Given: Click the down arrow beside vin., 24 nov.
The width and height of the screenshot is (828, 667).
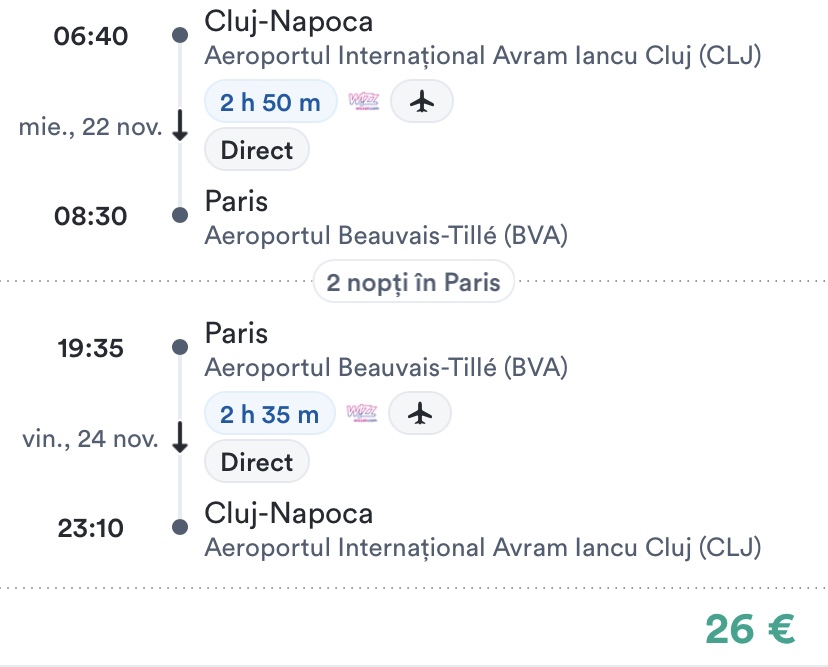Looking at the screenshot, I should point(180,438).
